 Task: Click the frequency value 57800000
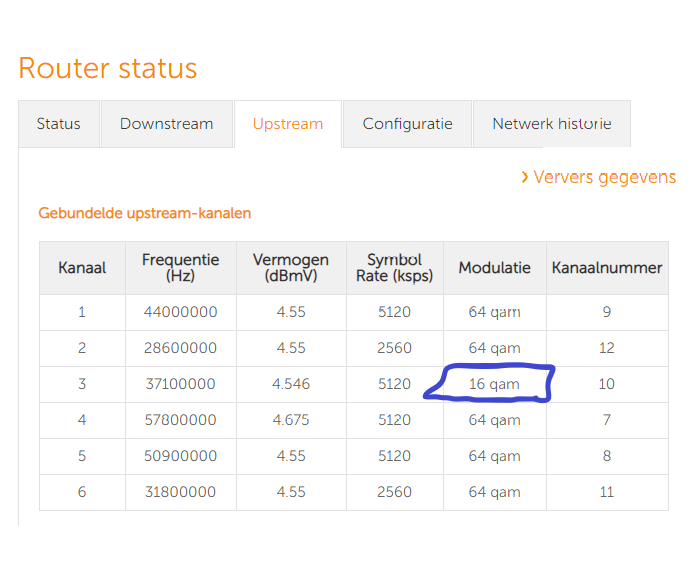[x=180, y=420]
